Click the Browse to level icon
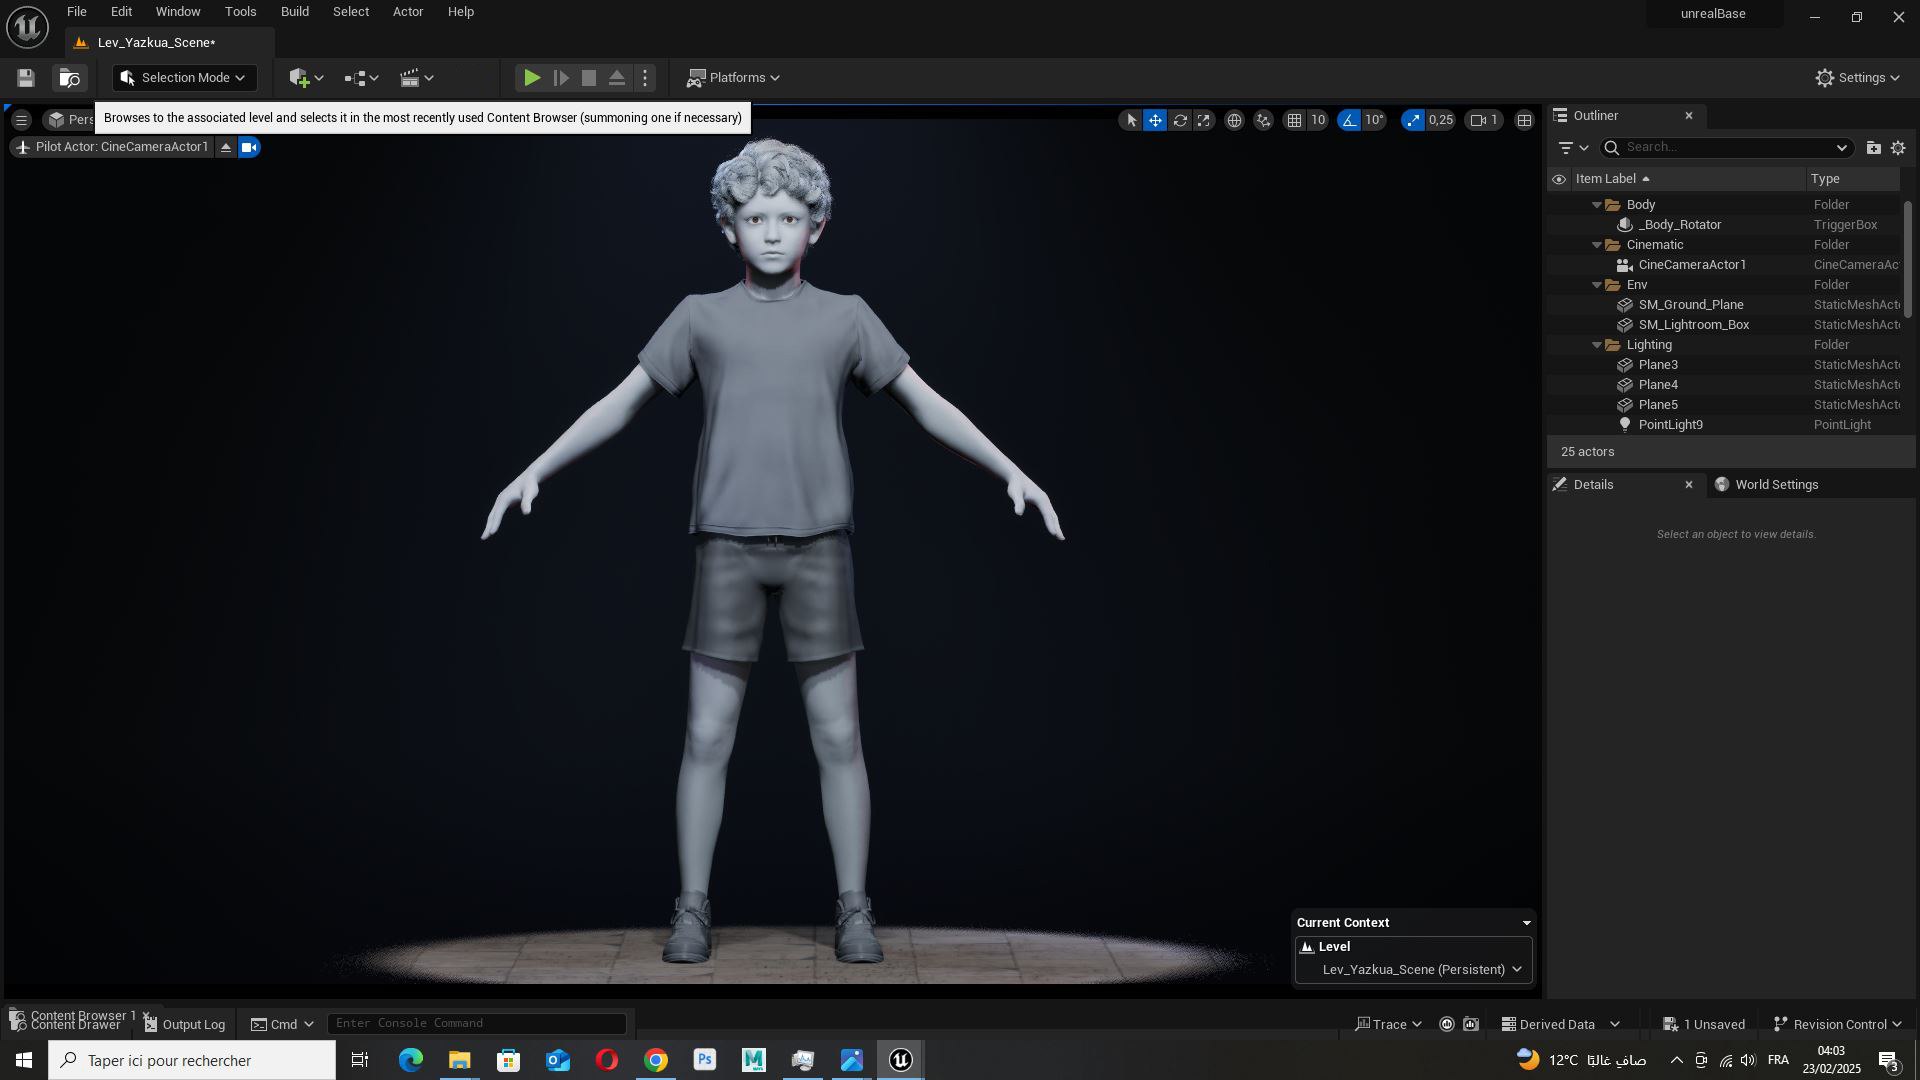 [69, 78]
